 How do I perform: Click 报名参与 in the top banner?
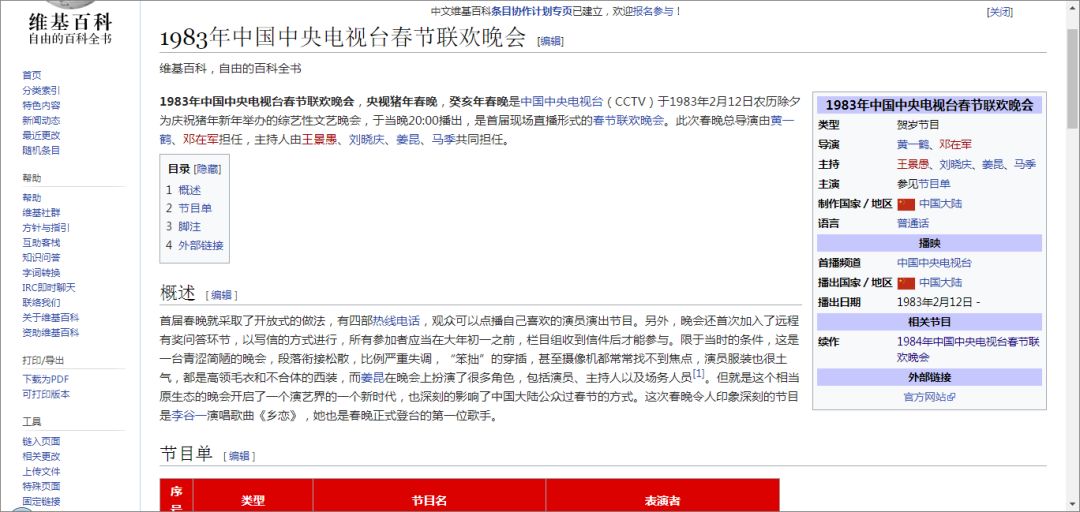tap(654, 11)
